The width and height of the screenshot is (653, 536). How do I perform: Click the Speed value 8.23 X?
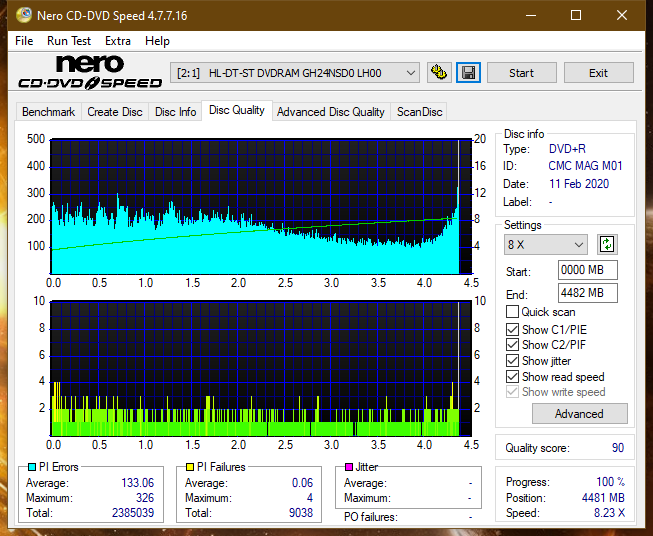tap(609, 513)
